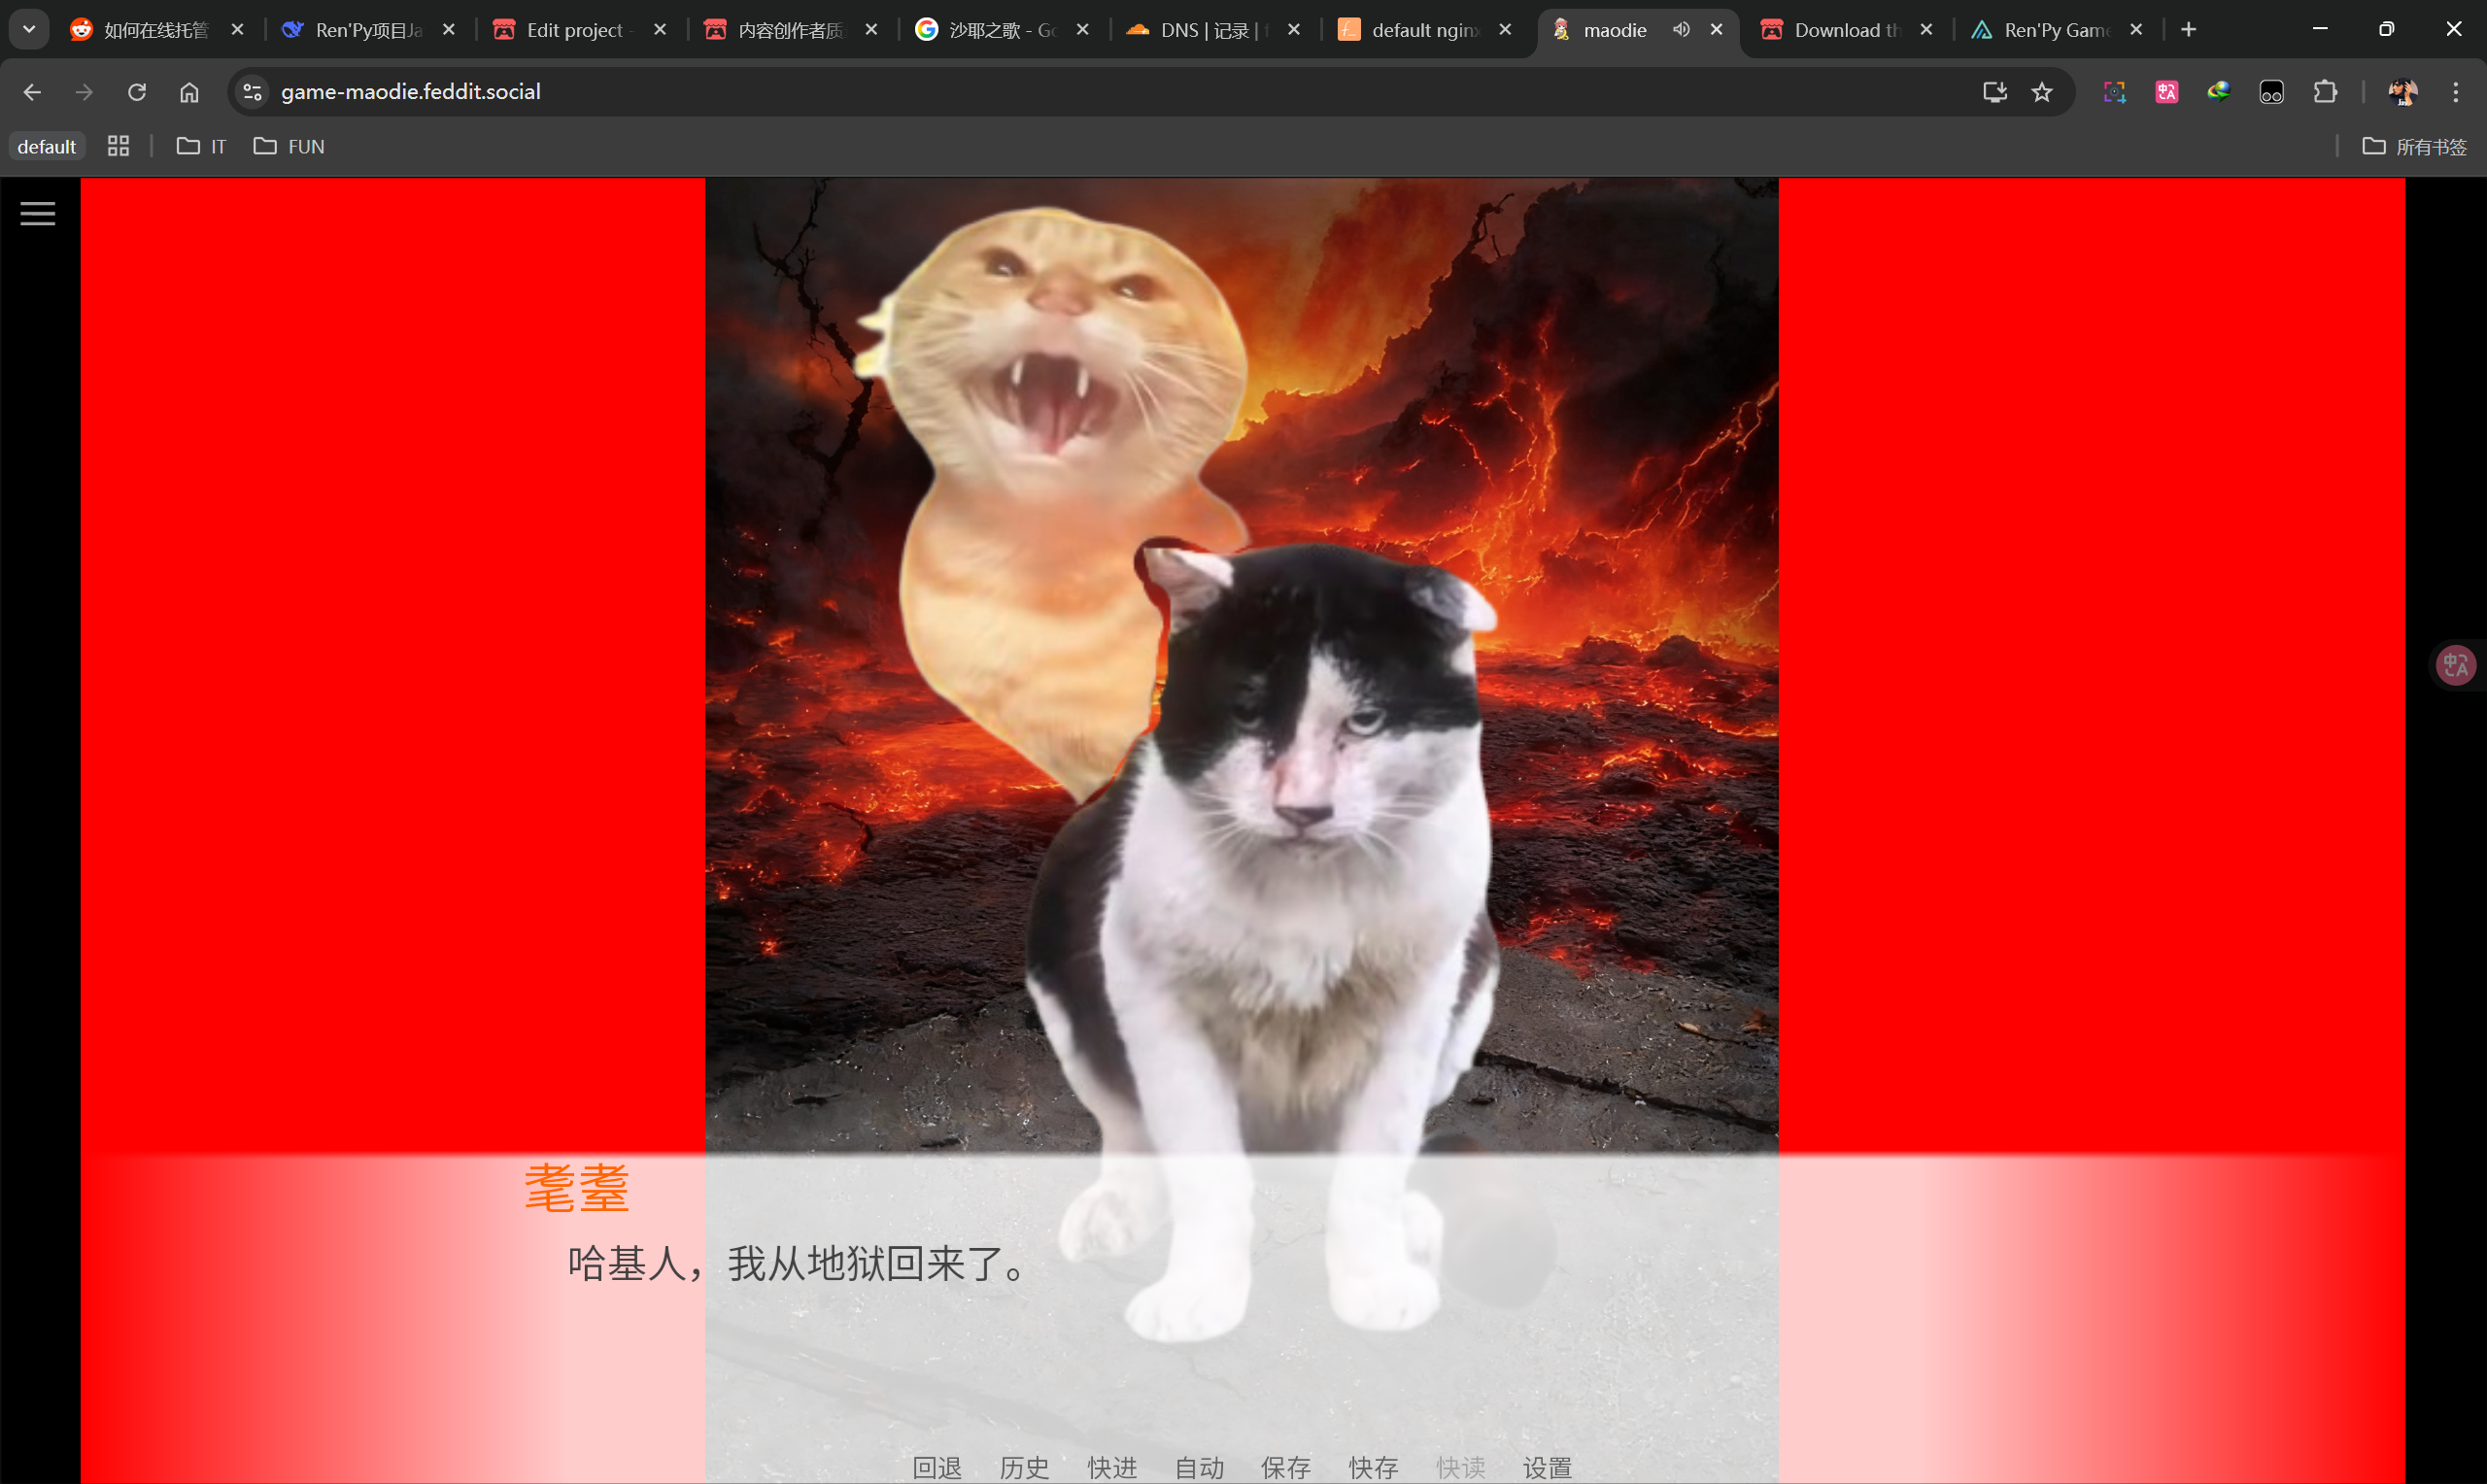Toggle 快进 skip mode

point(1111,1467)
